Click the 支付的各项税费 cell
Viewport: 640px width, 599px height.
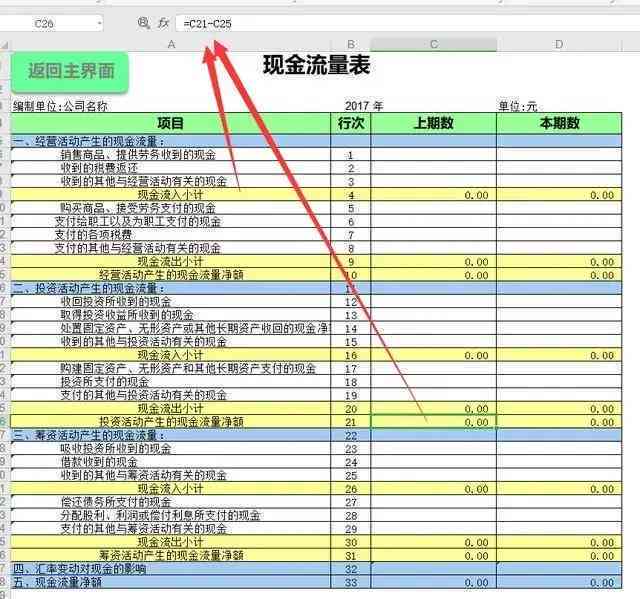[171, 235]
